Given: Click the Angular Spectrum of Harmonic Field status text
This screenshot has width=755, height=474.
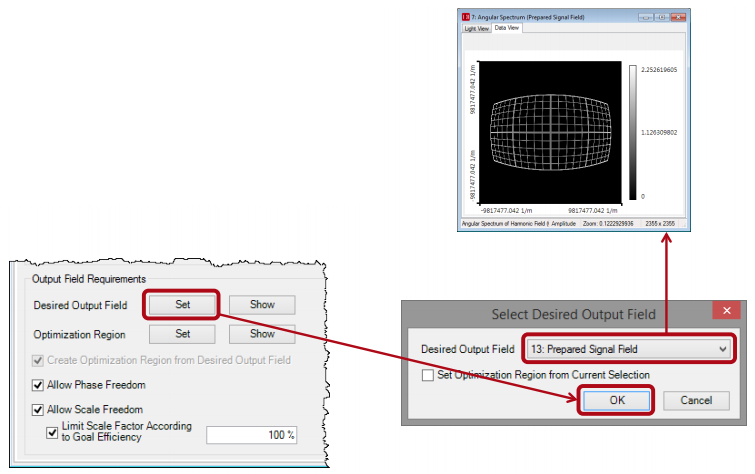Looking at the screenshot, I should (505, 224).
